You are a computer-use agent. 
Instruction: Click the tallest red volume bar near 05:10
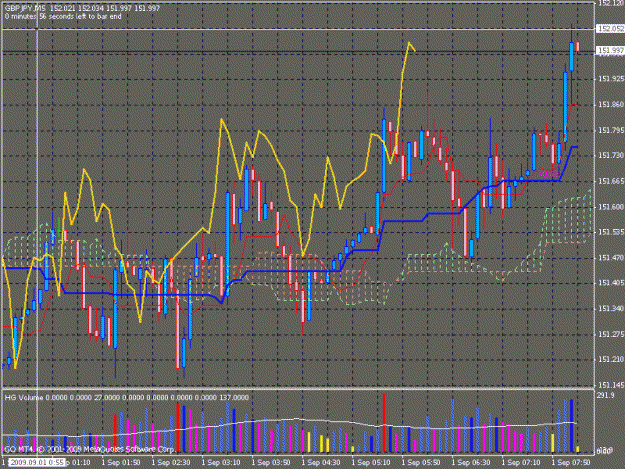pyautogui.click(x=384, y=422)
